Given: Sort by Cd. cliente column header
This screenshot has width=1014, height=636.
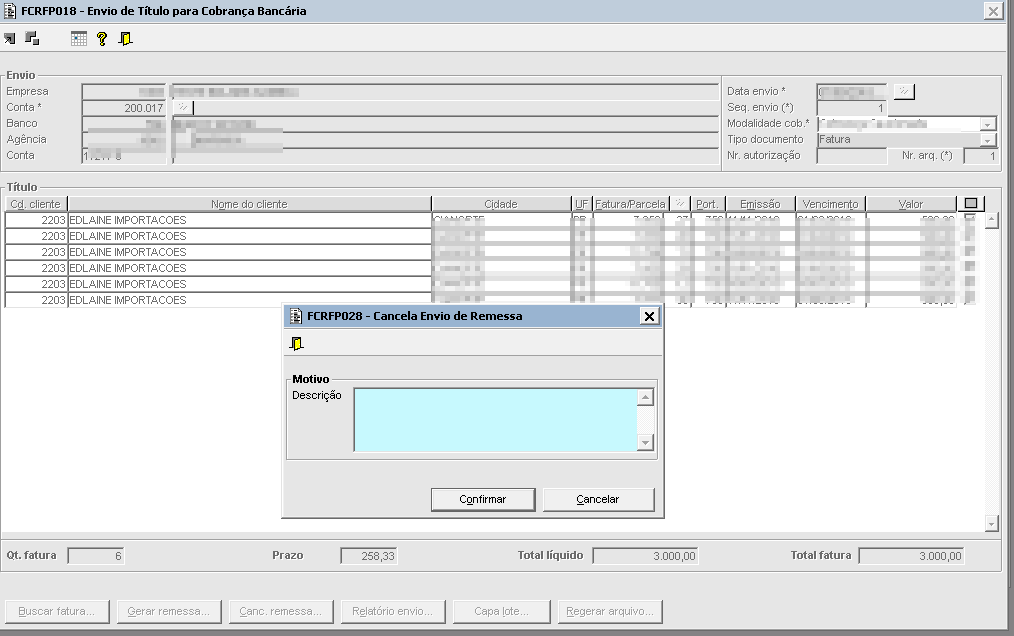Looking at the screenshot, I should [x=36, y=204].
